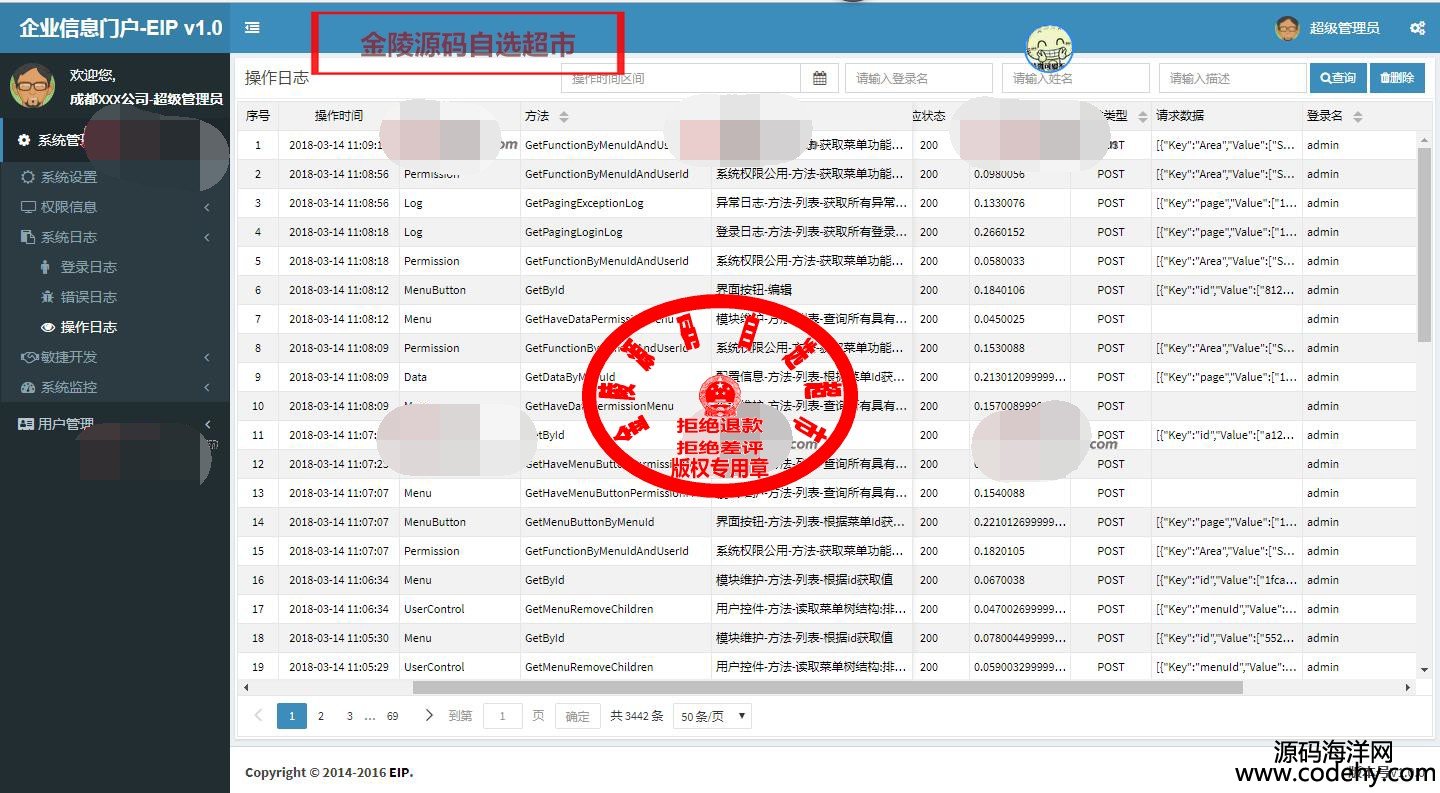Open the settings gears icon at top right
This screenshot has width=1440, height=793.
(1417, 28)
